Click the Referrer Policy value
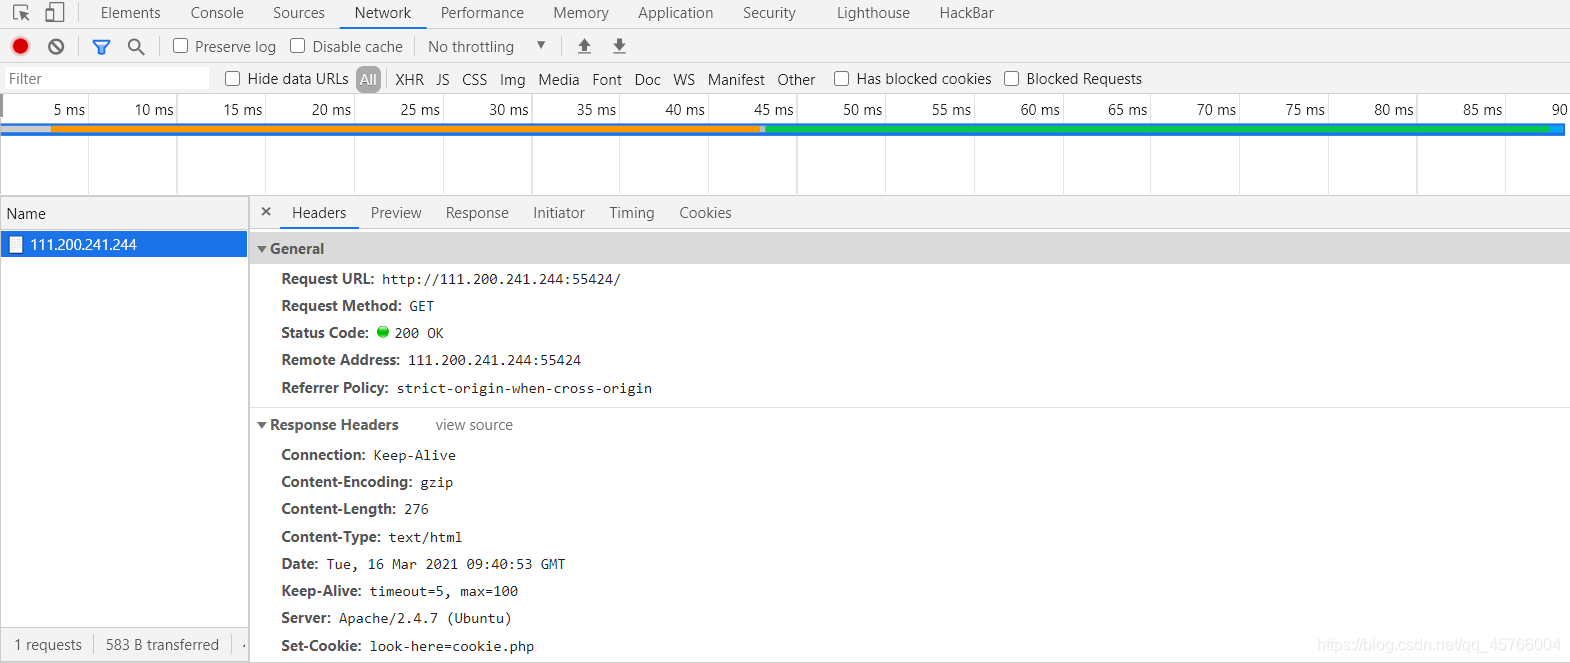 [x=524, y=388]
